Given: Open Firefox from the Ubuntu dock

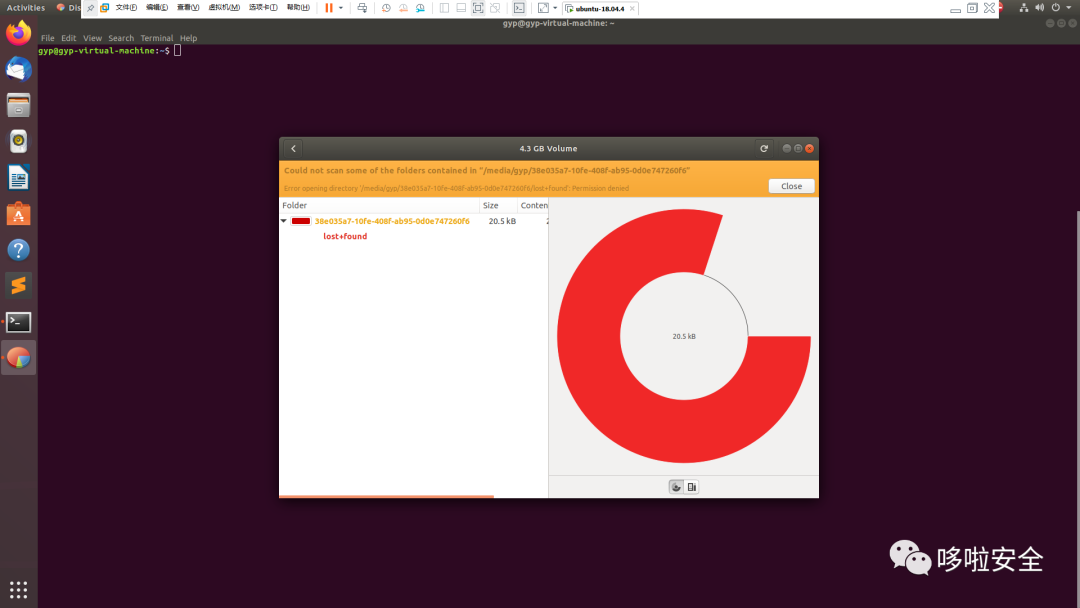Looking at the screenshot, I should (19, 33).
